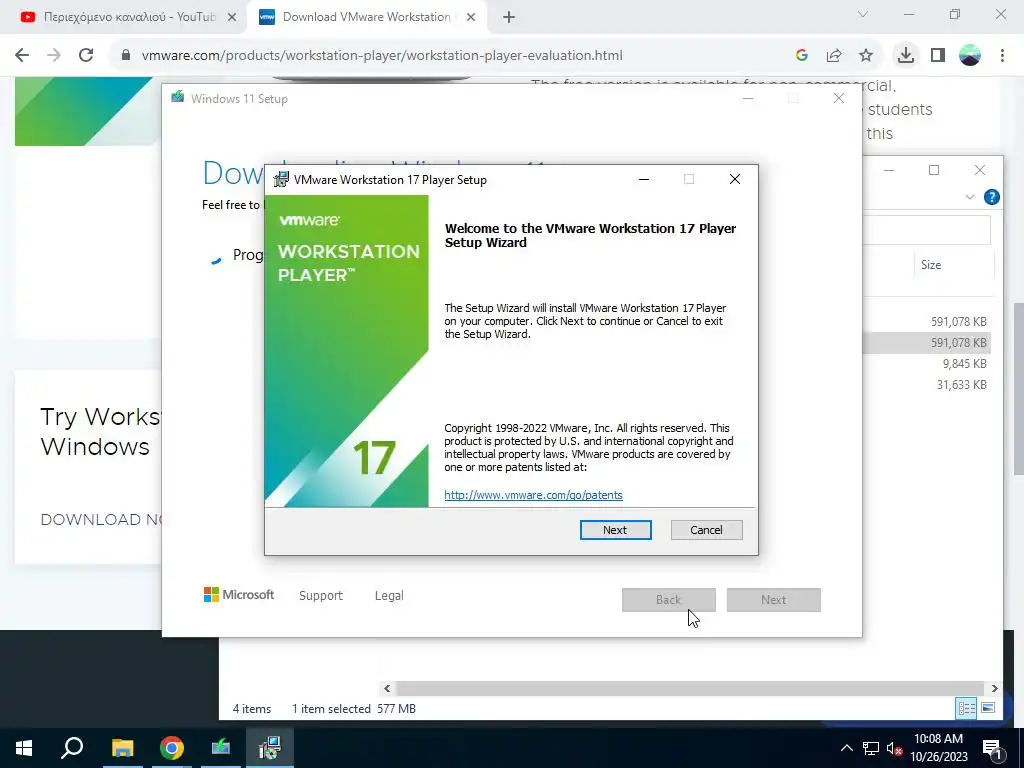Select the 9,845 KB file row
Screen dimensions: 1024x768
pos(927,363)
